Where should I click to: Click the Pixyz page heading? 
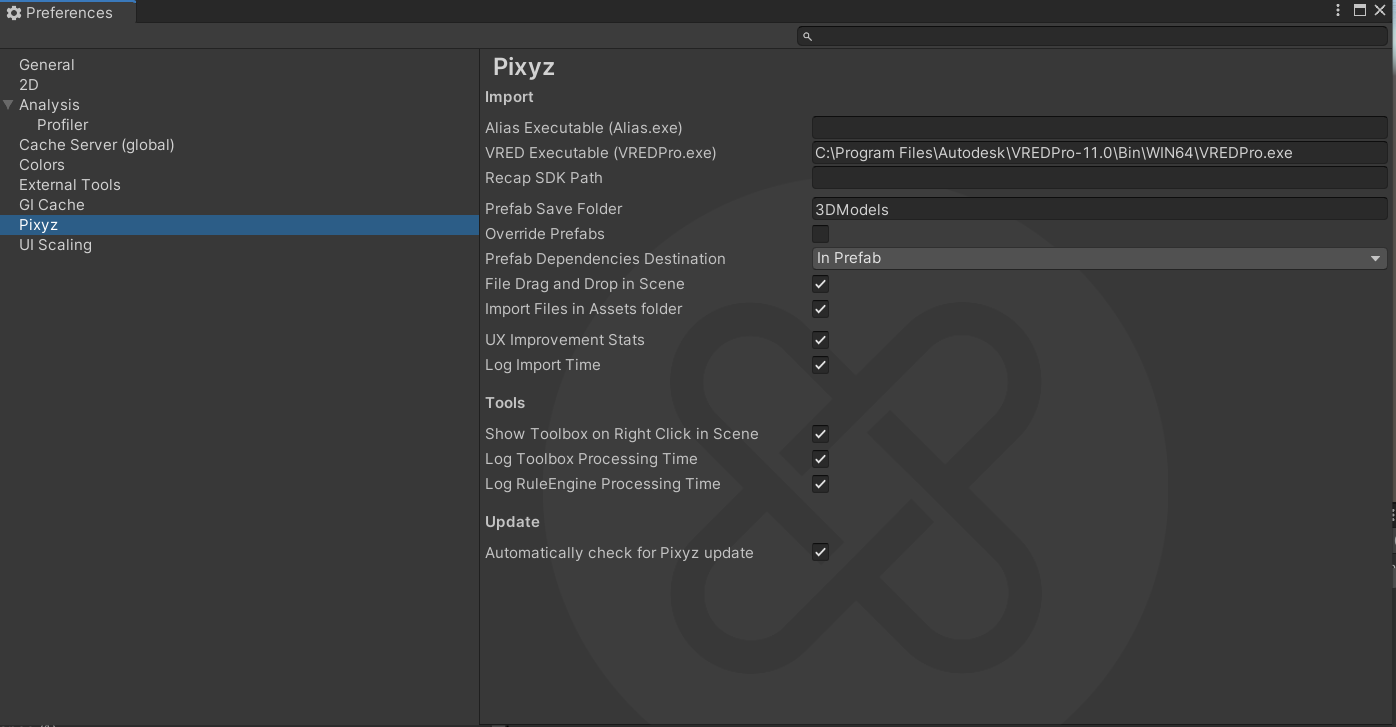point(524,67)
